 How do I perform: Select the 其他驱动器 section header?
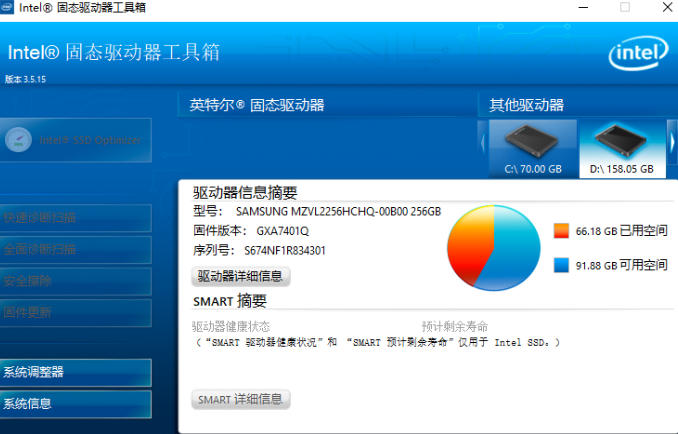click(526, 105)
